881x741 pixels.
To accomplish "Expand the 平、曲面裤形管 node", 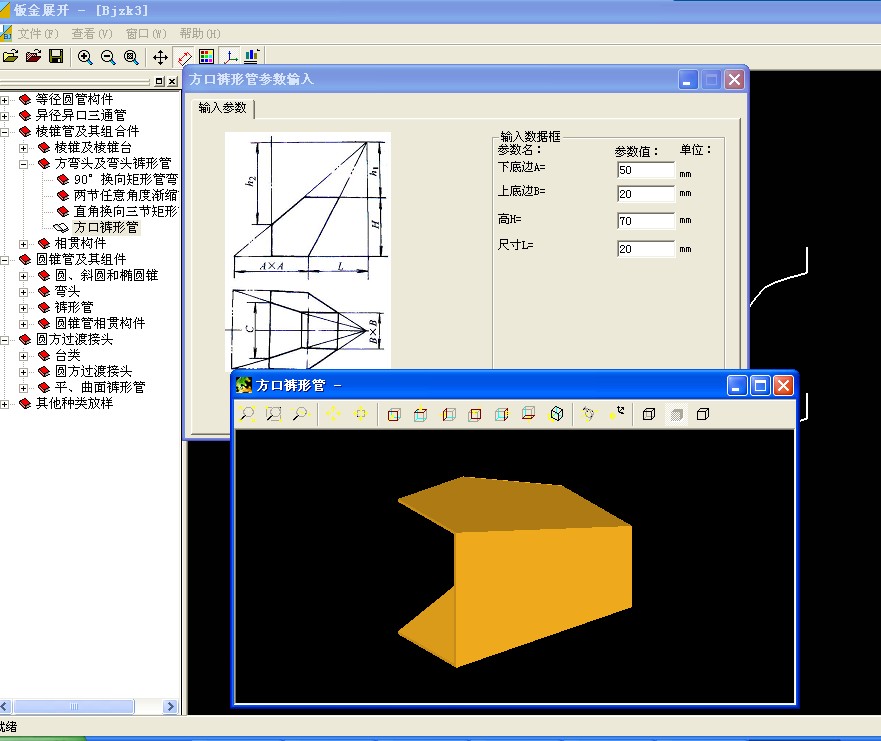I will tap(23, 388).
